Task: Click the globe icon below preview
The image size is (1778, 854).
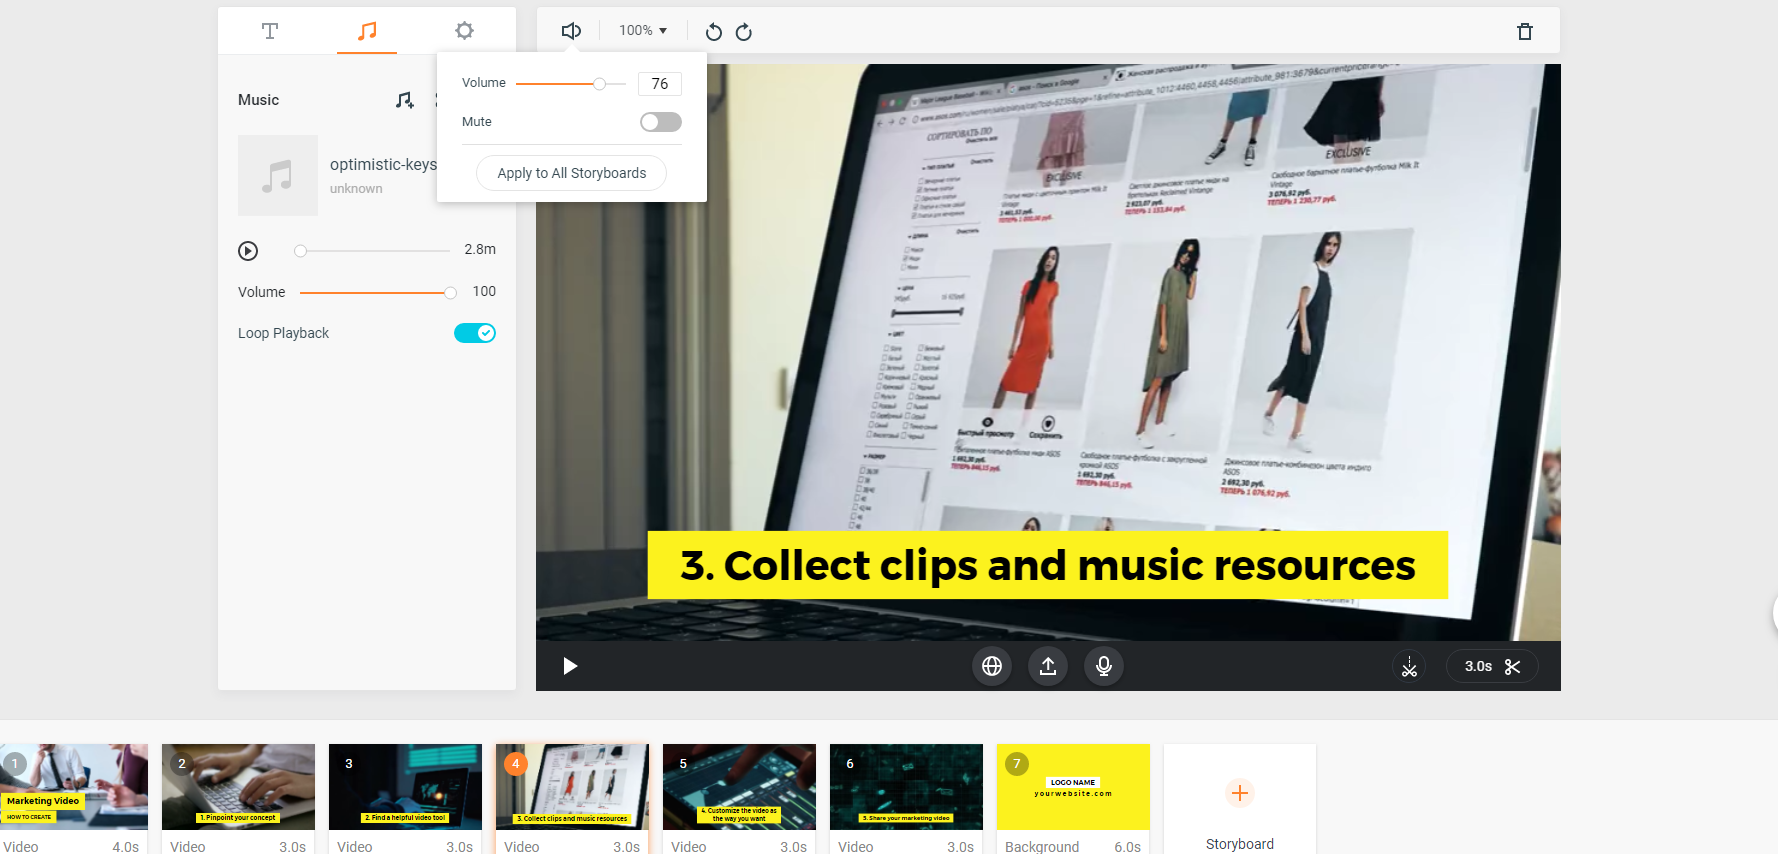Action: [992, 666]
